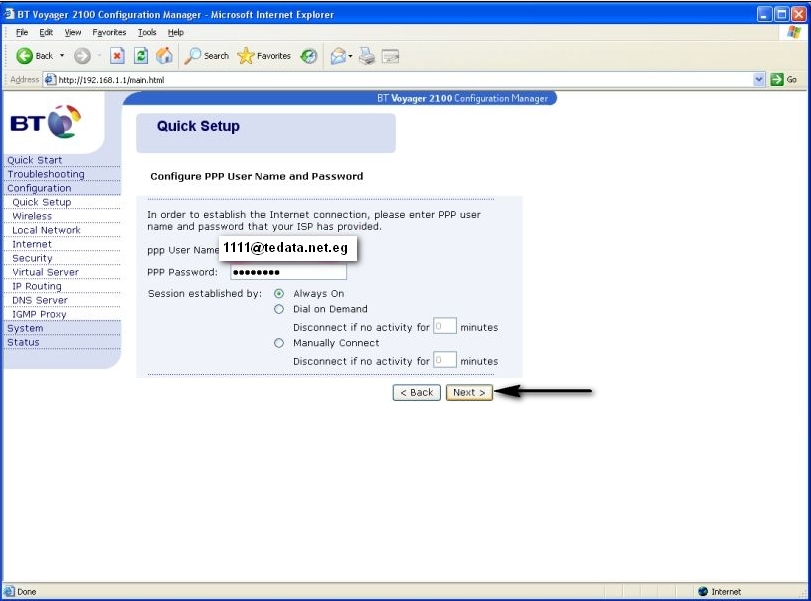Click the Internet status icon in system tray
811x601 pixels.
701,589
